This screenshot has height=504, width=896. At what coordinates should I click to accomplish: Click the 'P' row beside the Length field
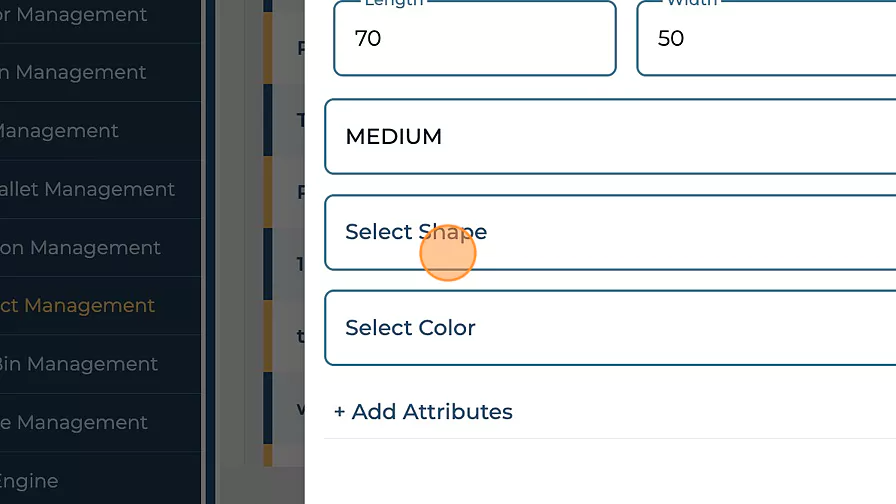[301, 47]
